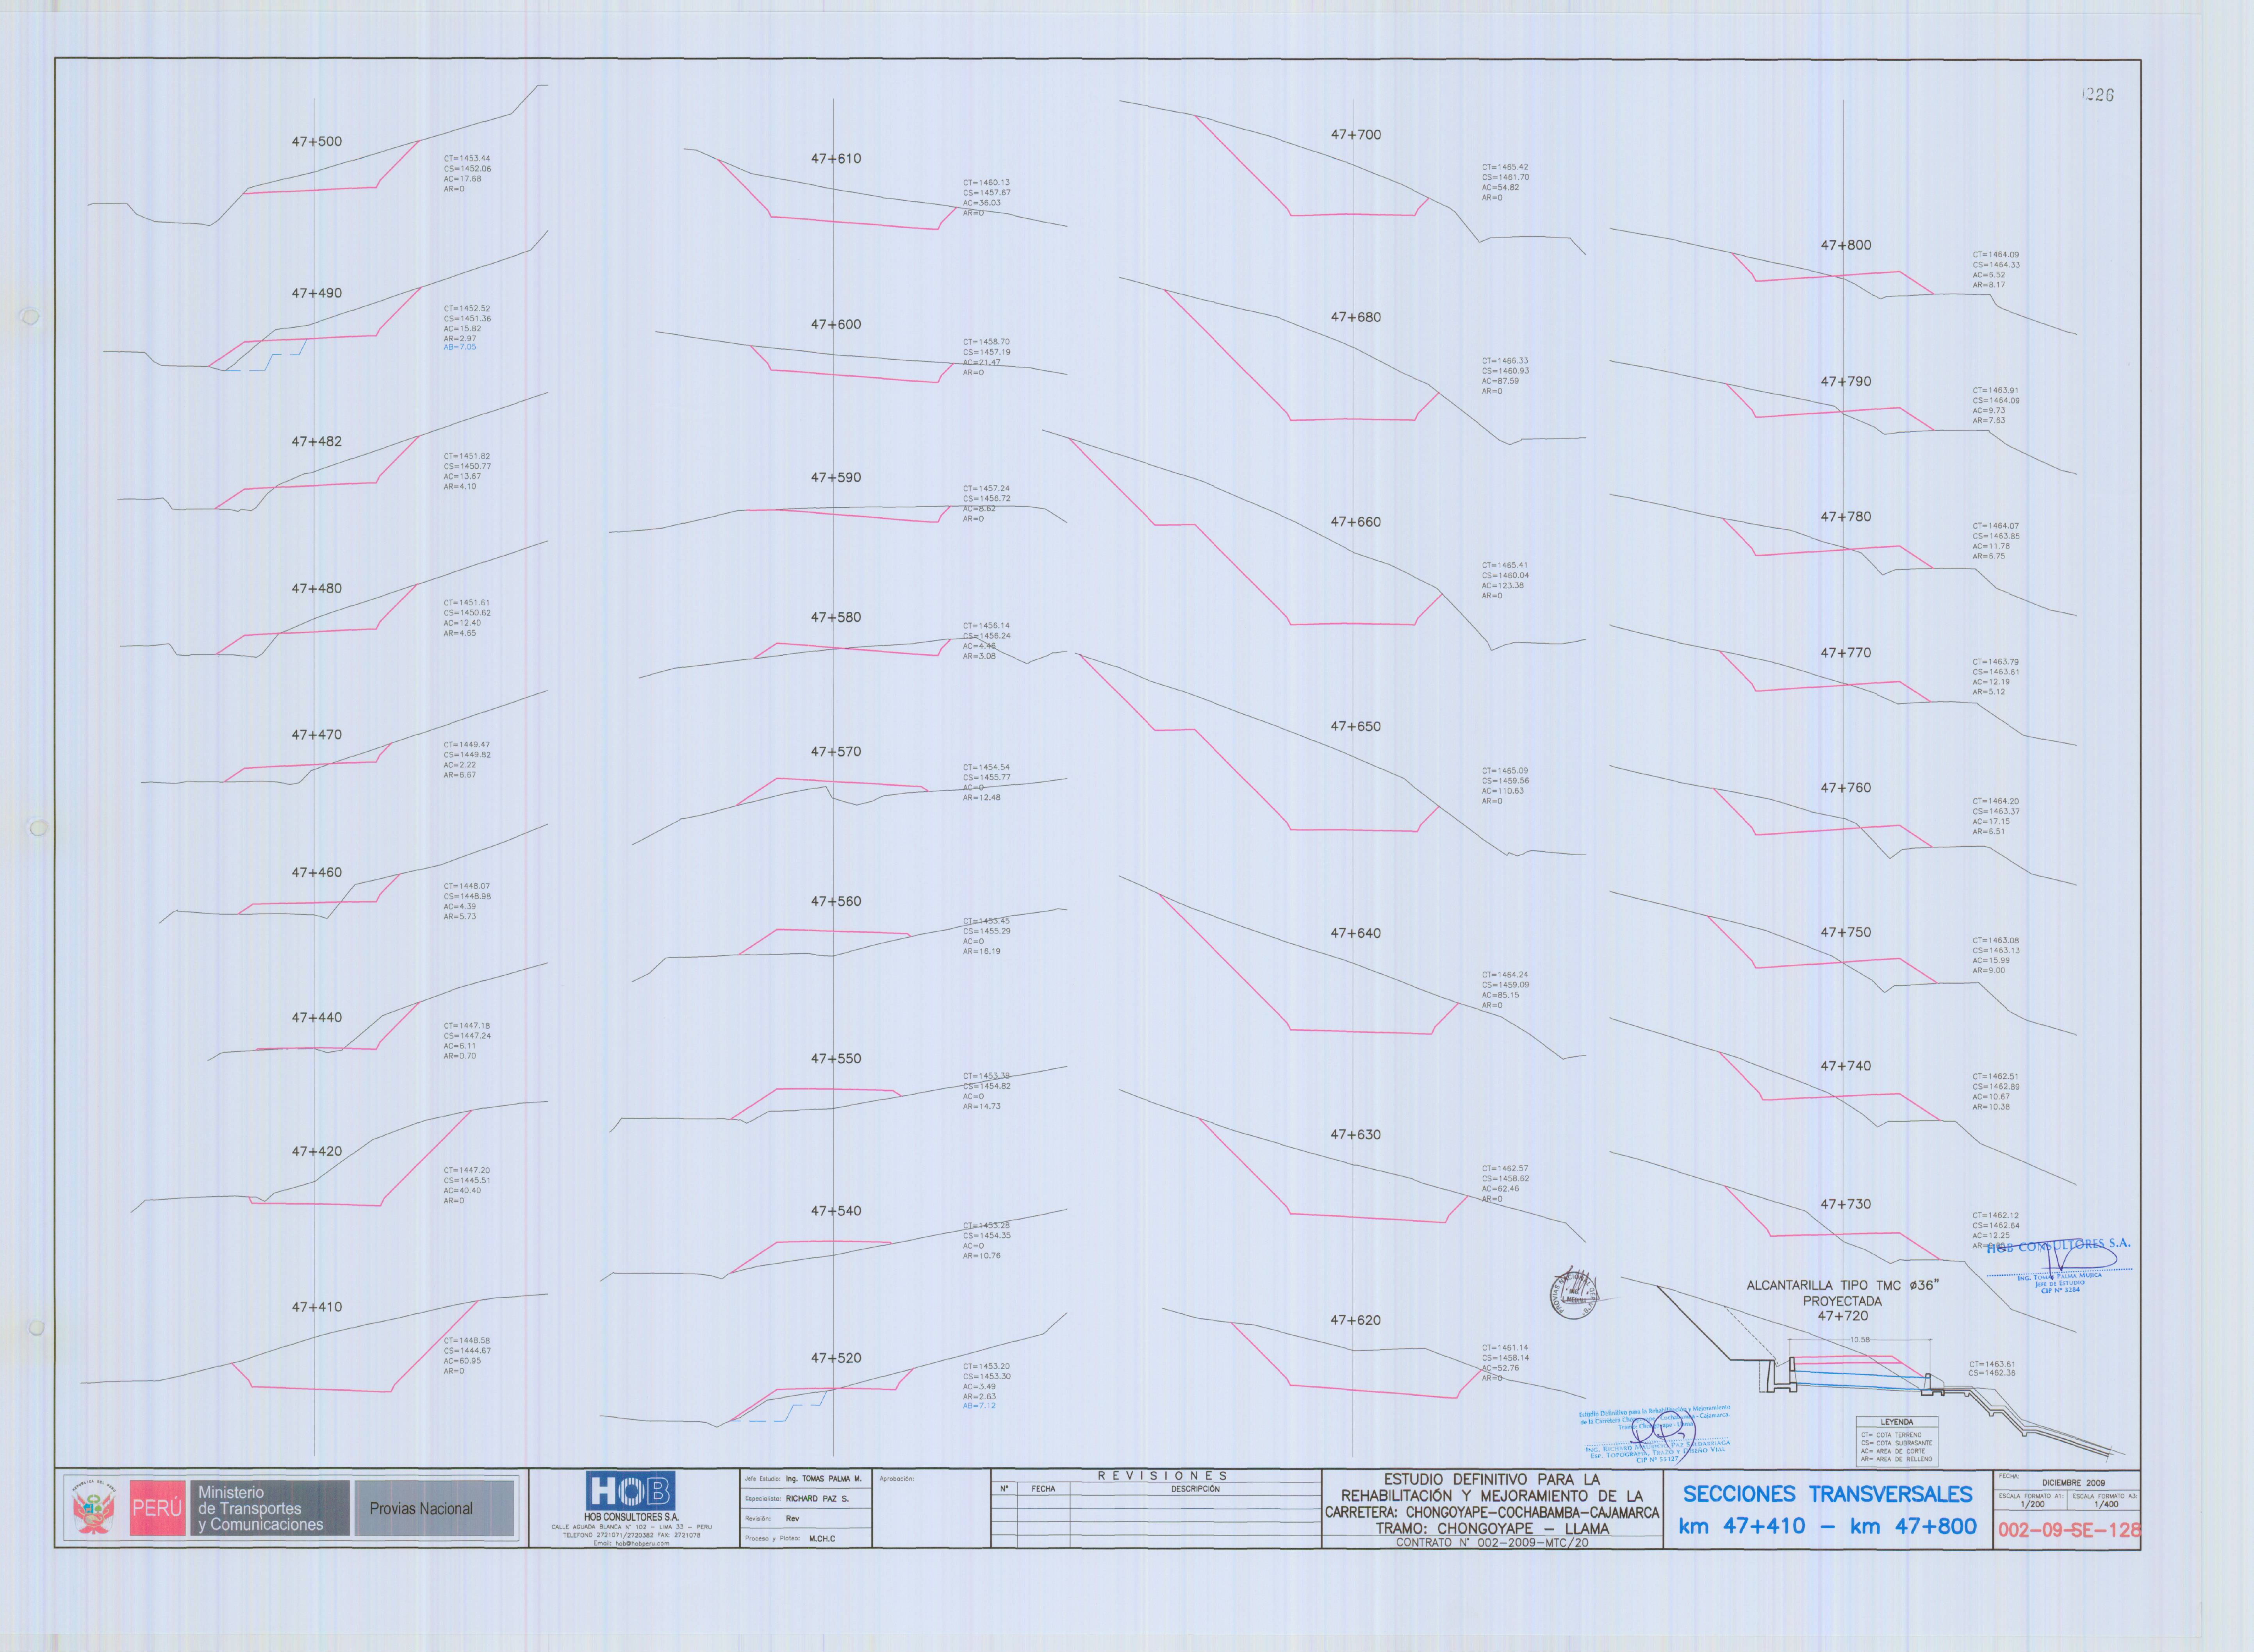
Task: Click the 'LEYENDA' legend box header
Action: click(x=1897, y=1422)
